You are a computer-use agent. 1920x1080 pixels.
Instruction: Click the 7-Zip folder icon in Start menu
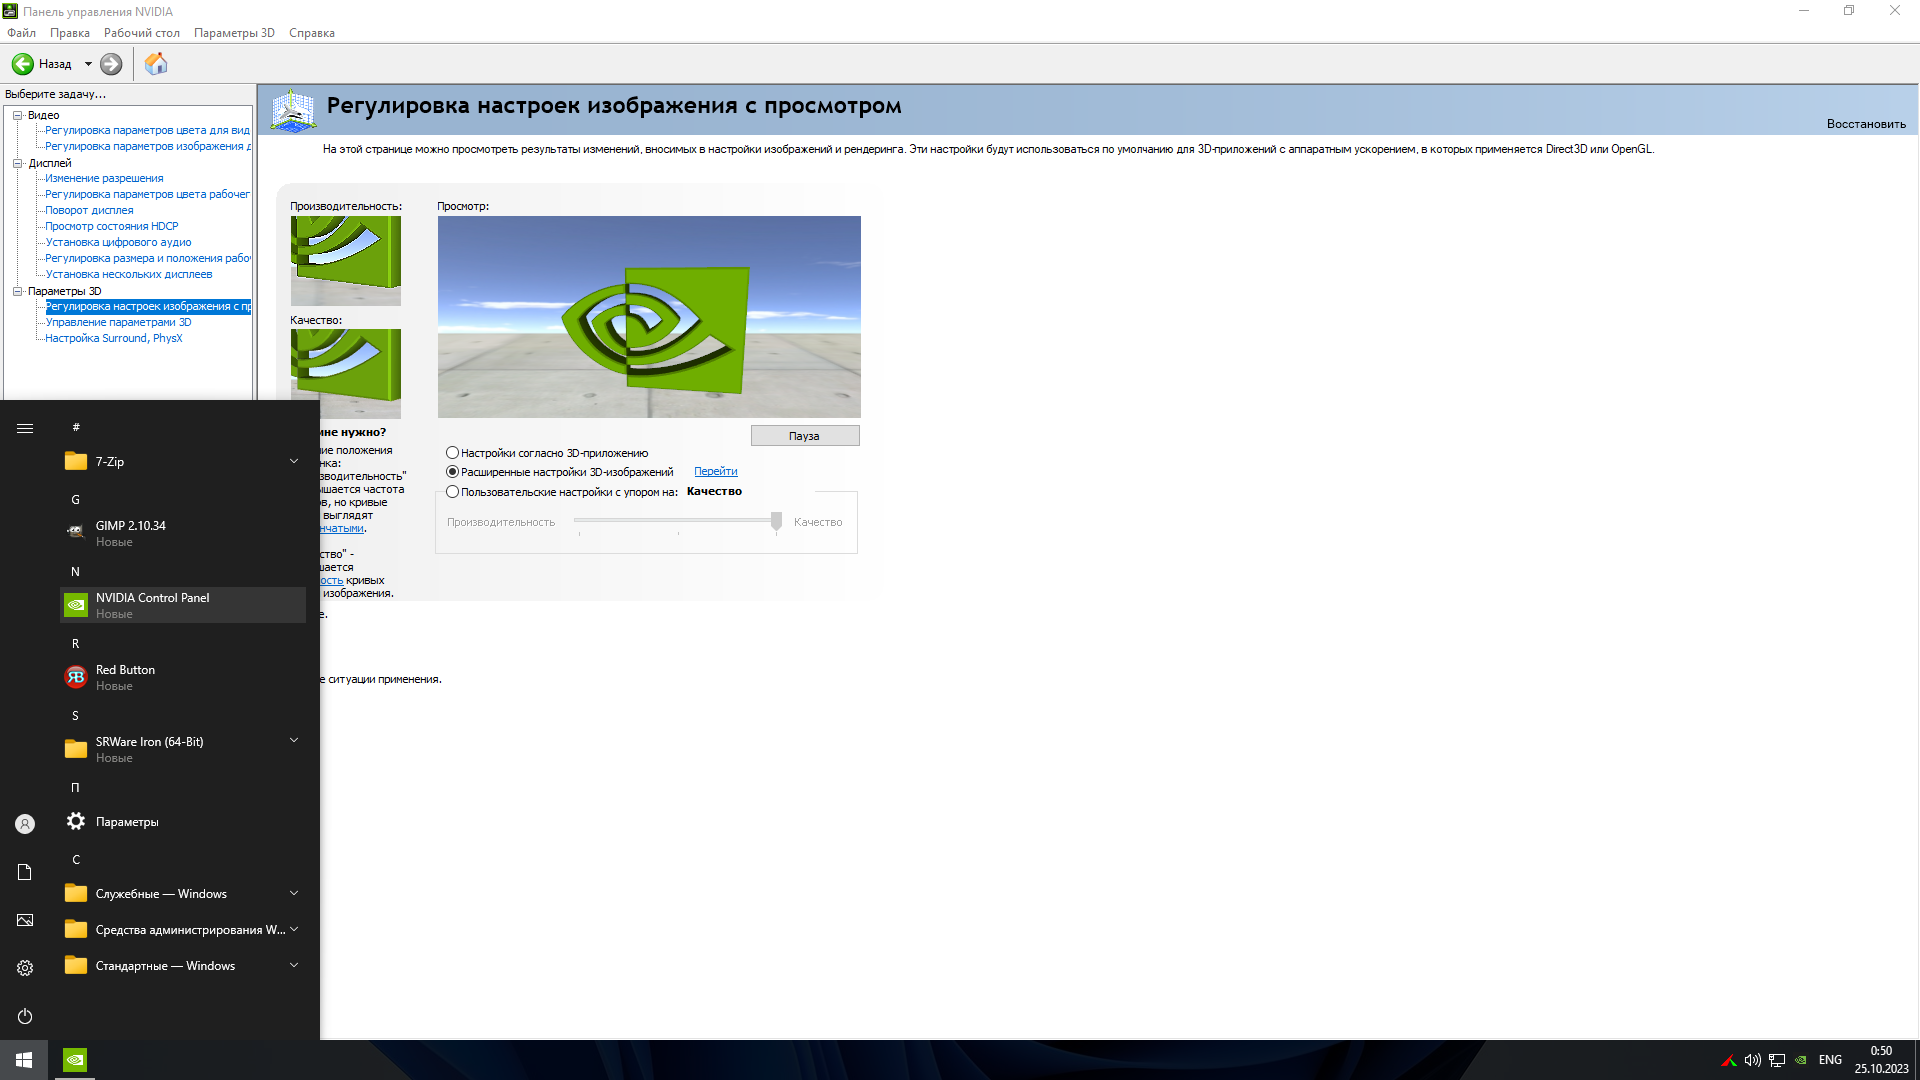[76, 461]
